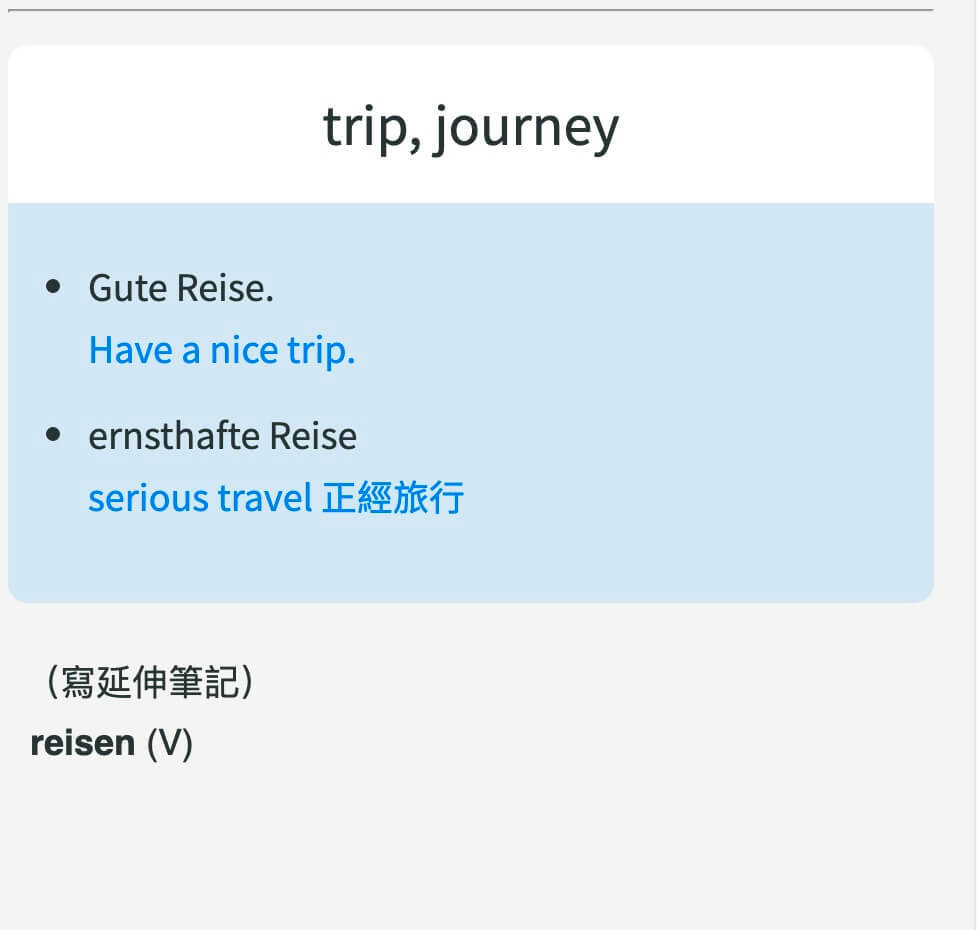Open "Have a nice trip." translation link

221,350
